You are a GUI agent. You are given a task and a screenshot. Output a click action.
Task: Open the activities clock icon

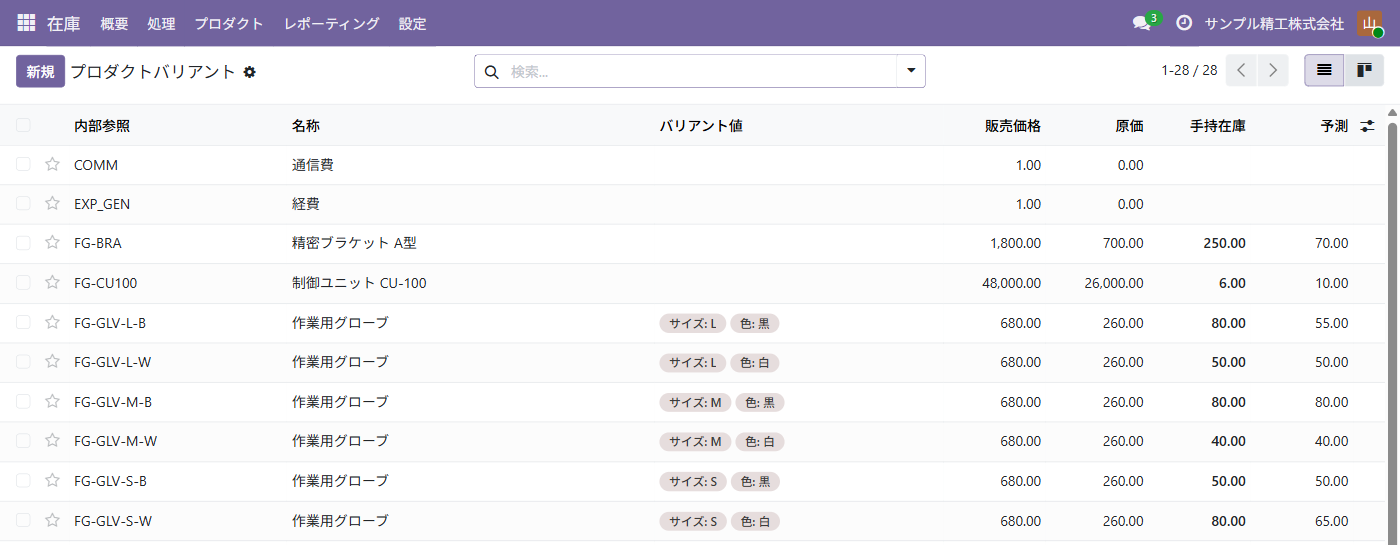tap(1184, 22)
